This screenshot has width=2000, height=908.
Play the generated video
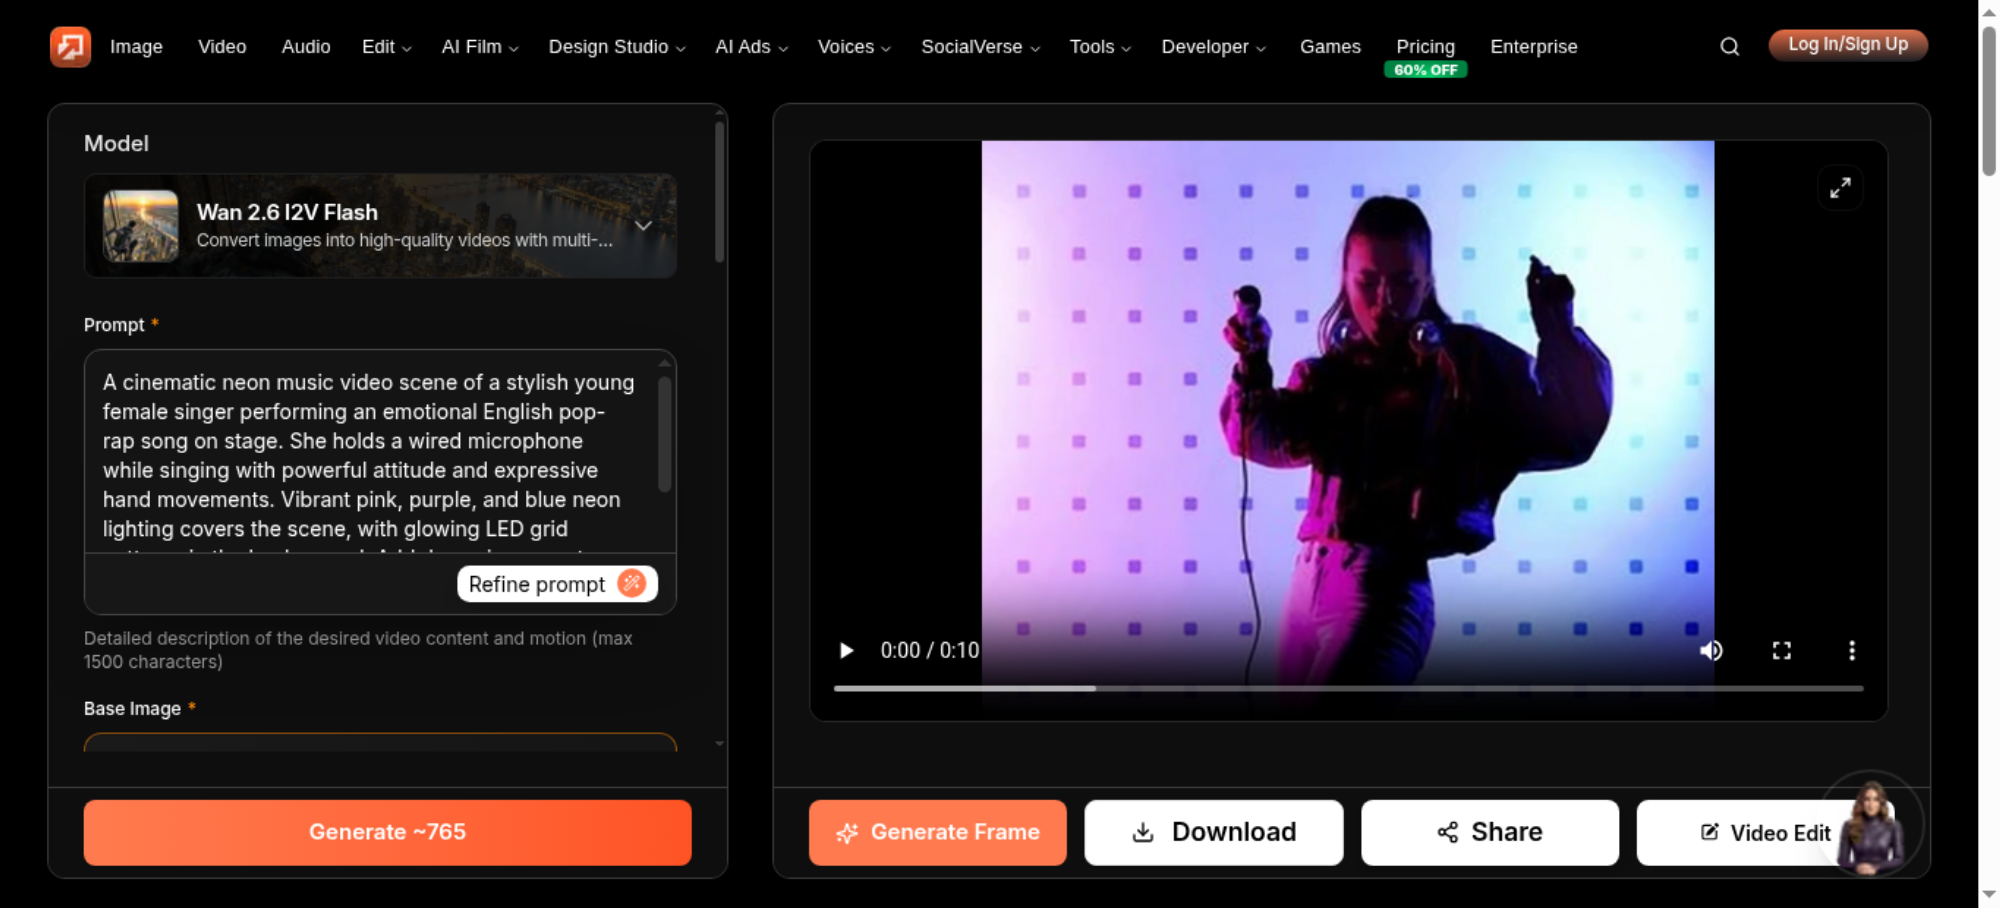pos(846,651)
